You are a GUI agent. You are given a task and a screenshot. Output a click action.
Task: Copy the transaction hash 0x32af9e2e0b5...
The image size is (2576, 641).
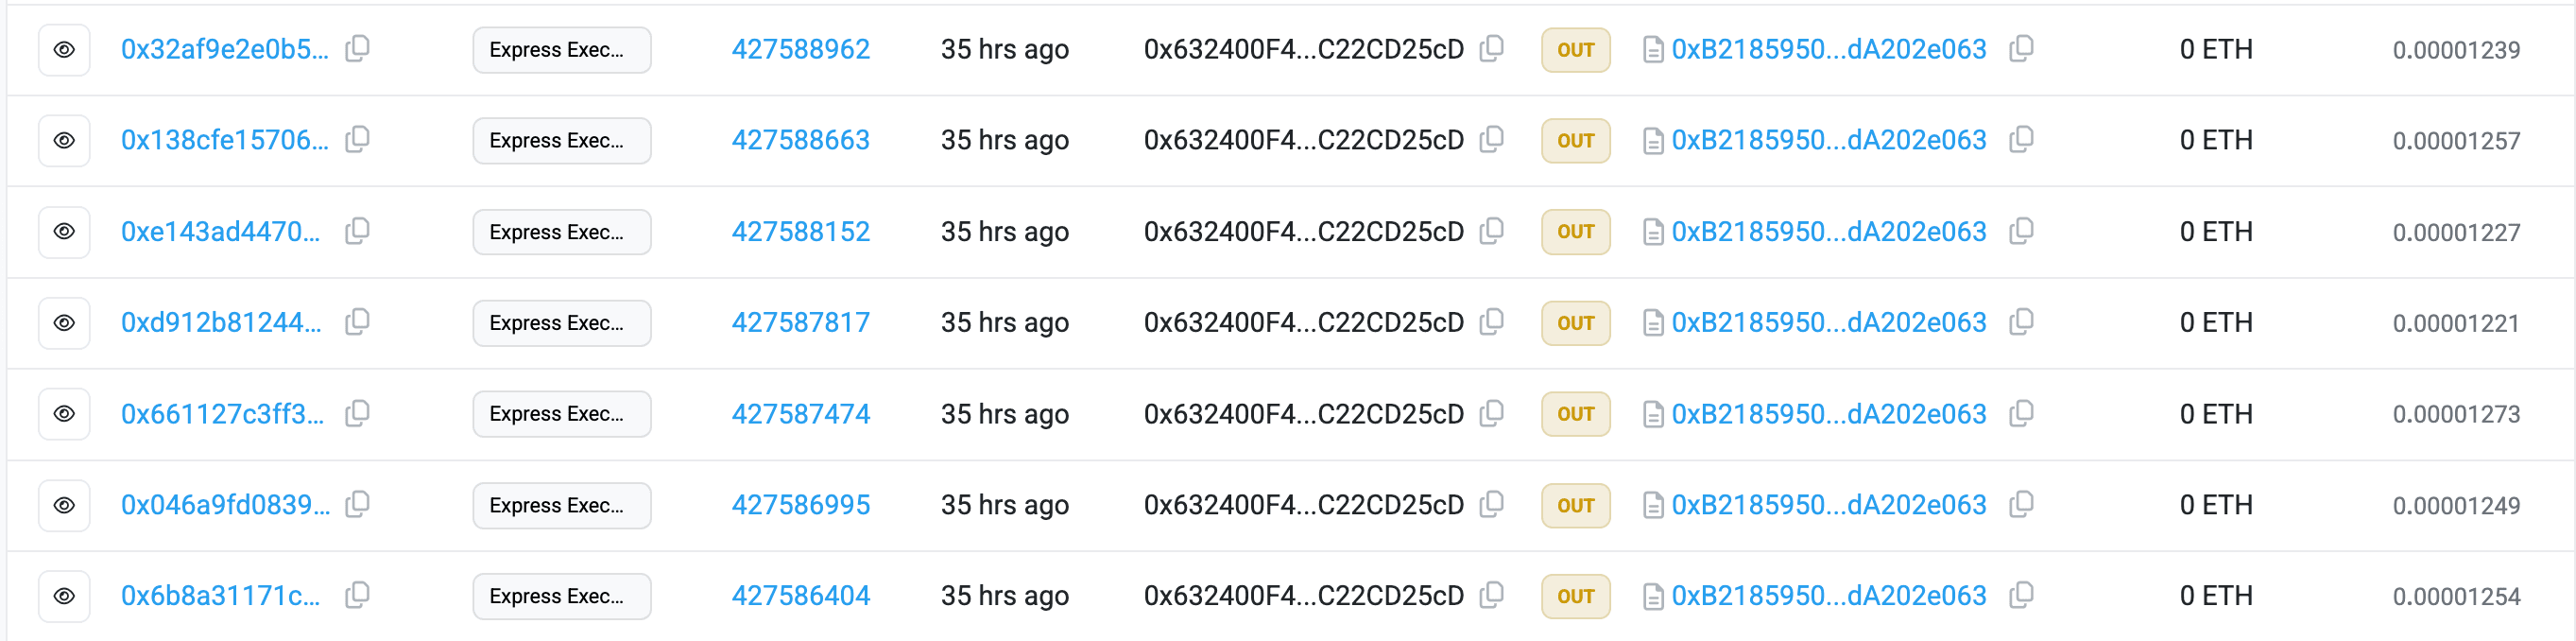[x=357, y=48]
